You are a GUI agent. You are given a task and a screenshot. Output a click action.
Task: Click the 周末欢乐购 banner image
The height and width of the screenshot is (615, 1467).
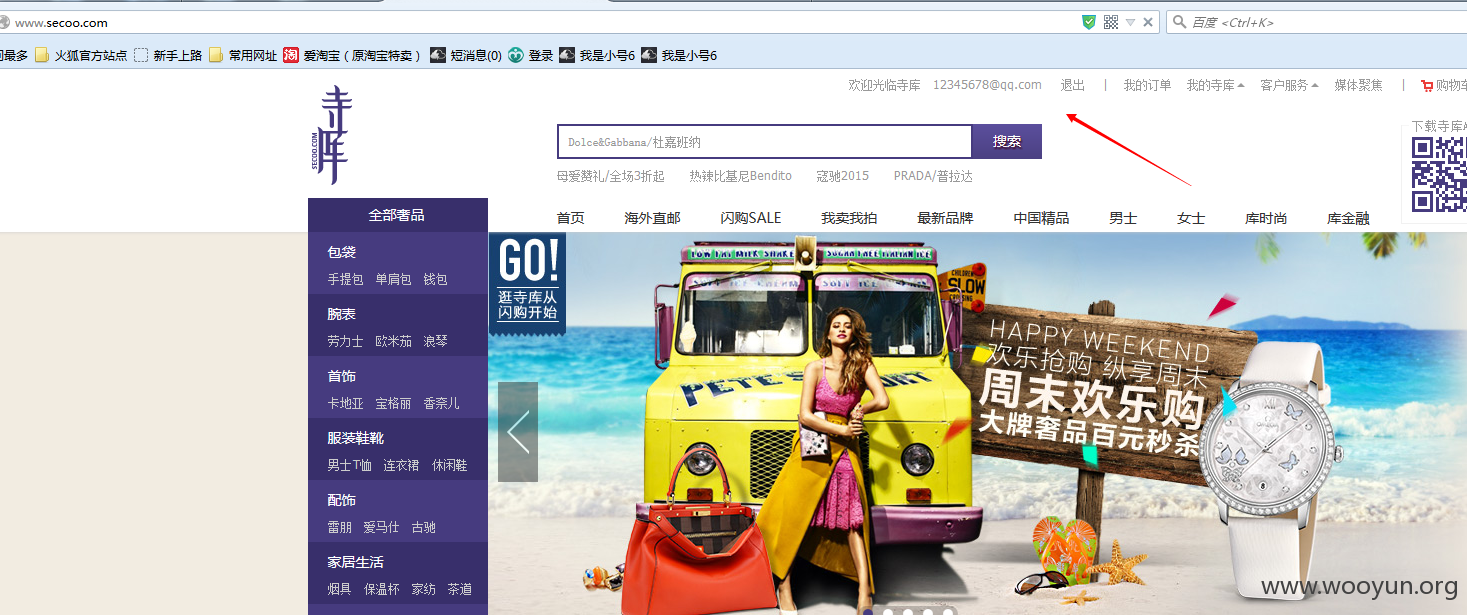[x=977, y=424]
